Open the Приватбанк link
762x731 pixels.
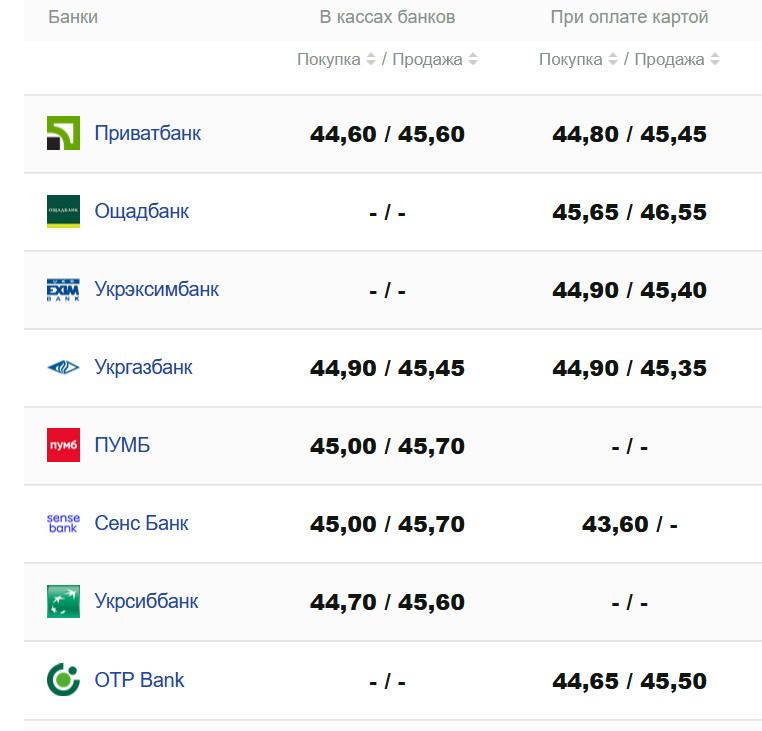coord(147,133)
